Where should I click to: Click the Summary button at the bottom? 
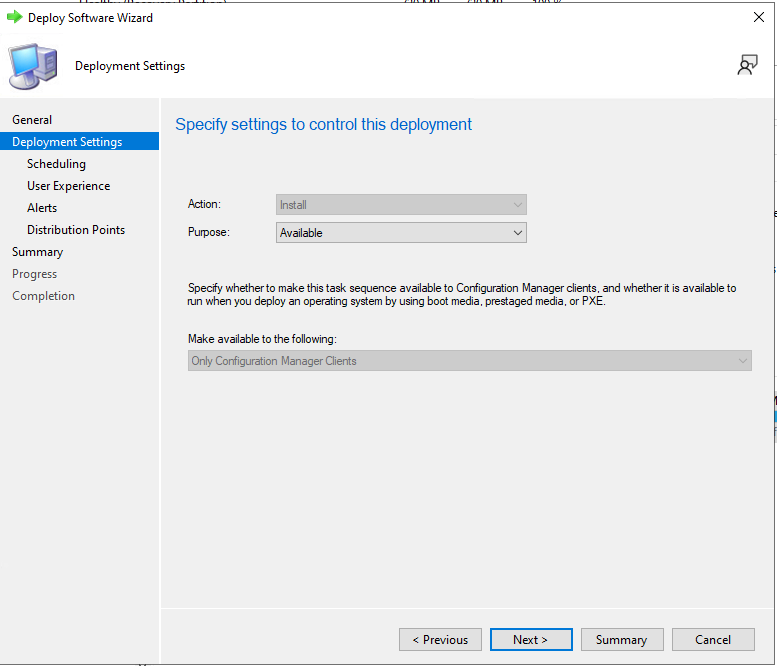pos(621,640)
